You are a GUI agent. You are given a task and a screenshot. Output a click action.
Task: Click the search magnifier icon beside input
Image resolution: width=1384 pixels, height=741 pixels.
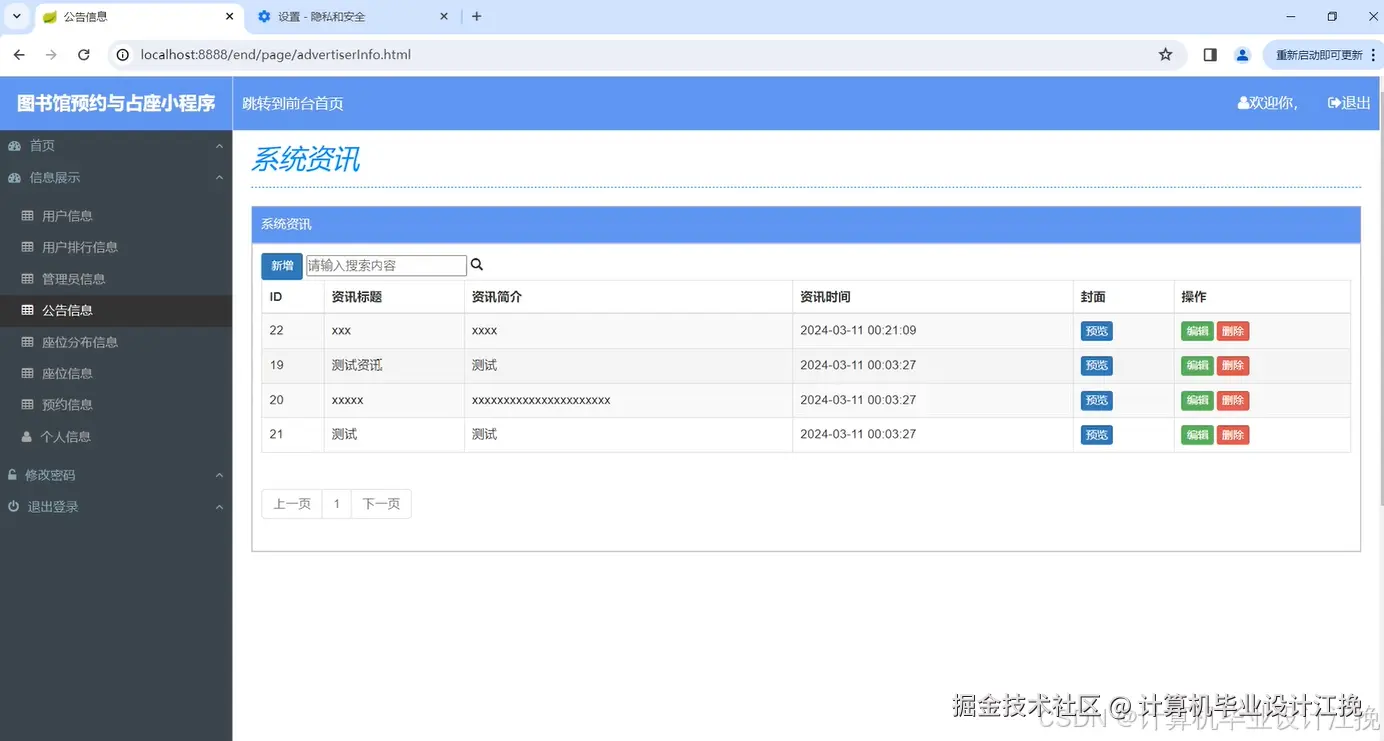tap(477, 265)
